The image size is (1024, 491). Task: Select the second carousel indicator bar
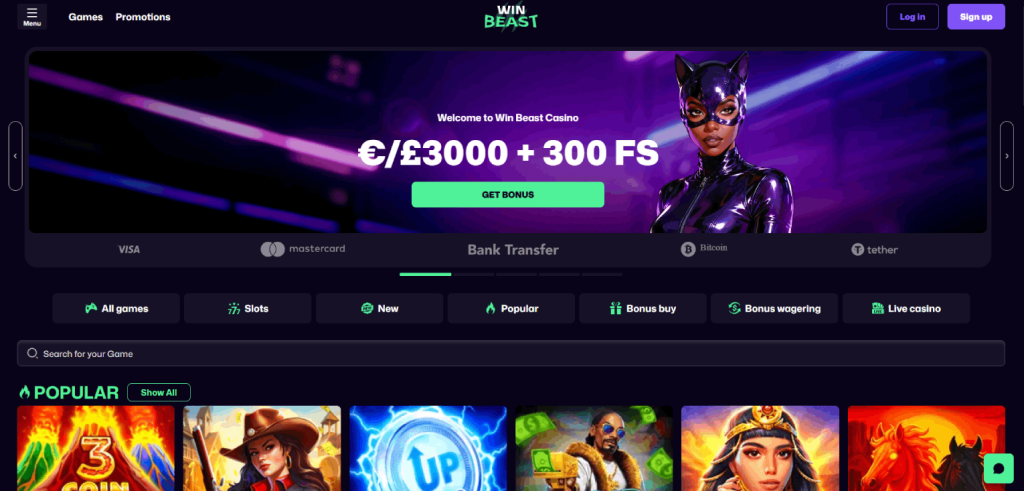(473, 274)
